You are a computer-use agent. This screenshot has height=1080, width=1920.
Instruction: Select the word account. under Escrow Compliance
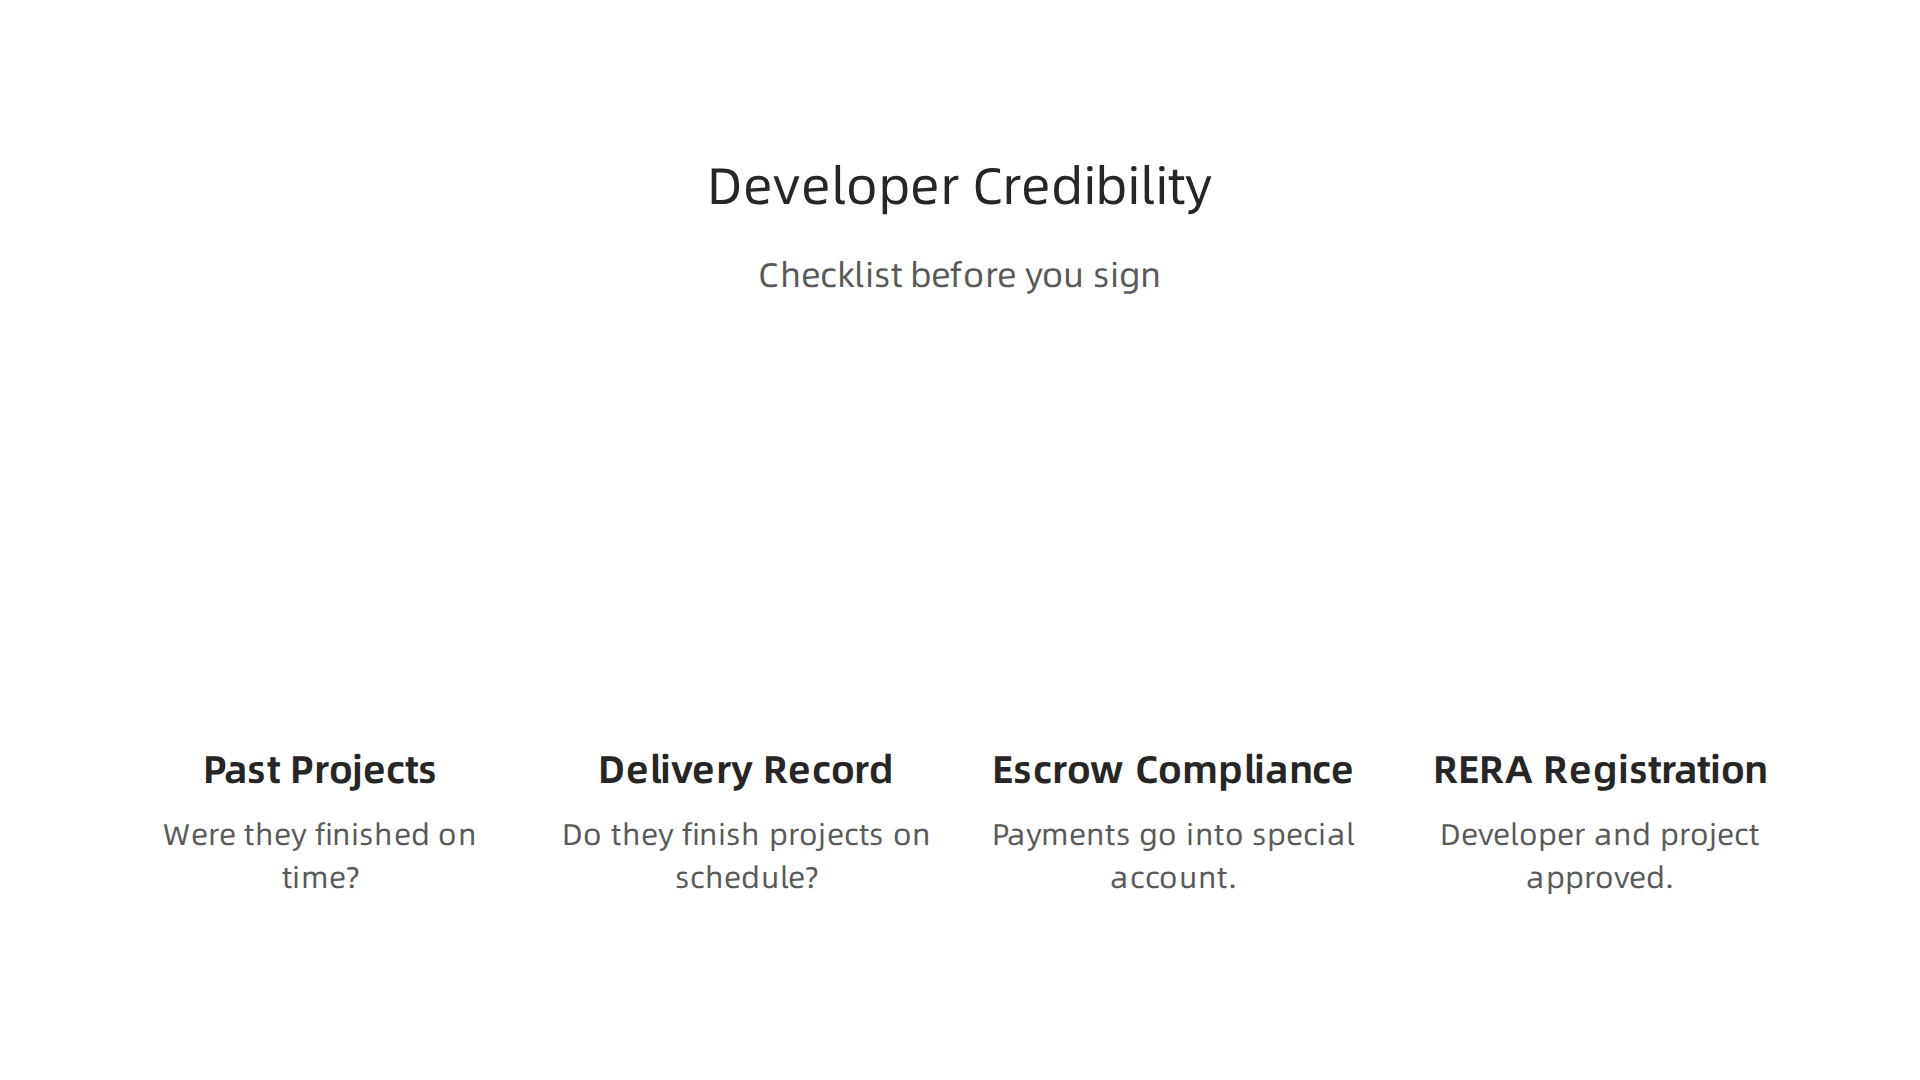pos(1173,878)
